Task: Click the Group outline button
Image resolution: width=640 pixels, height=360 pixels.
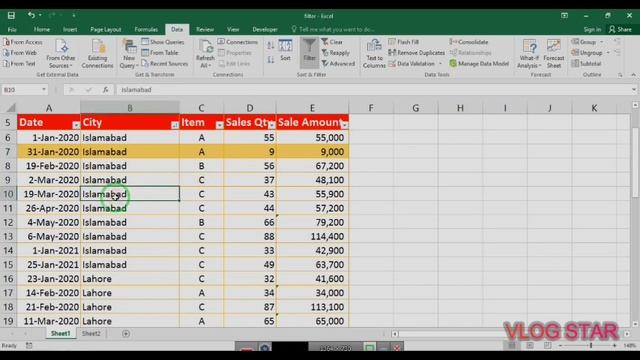Action: click(x=584, y=42)
